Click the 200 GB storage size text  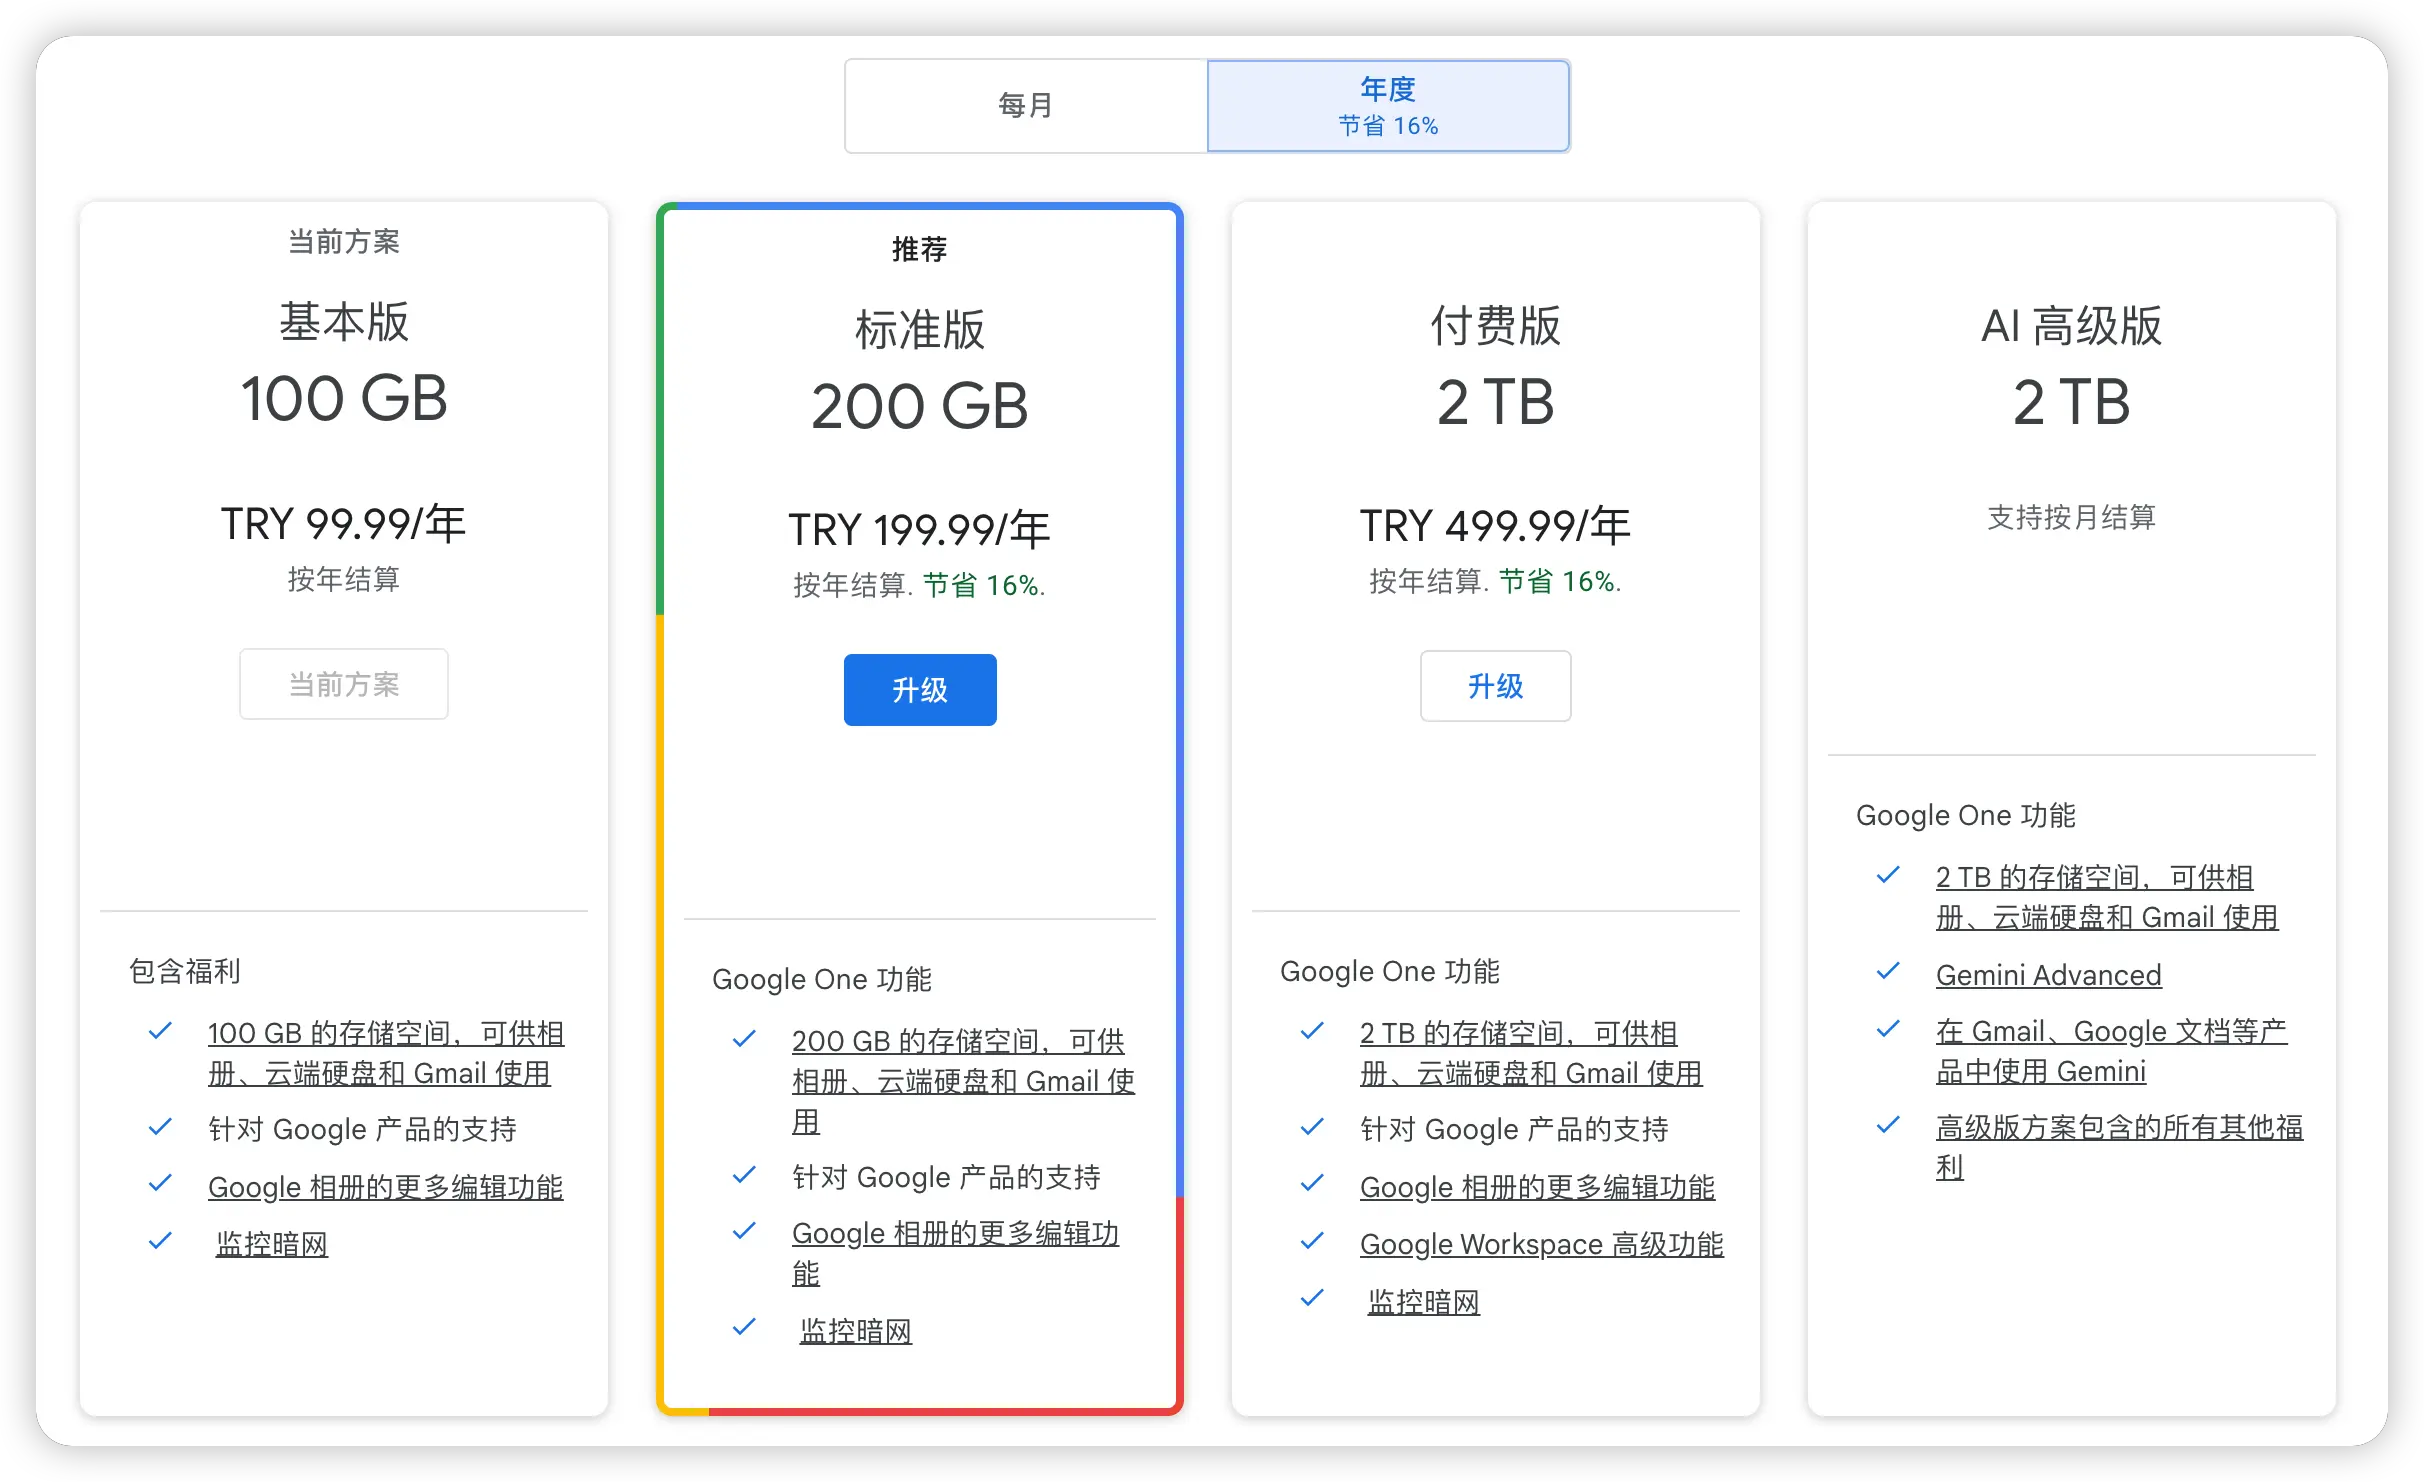[x=920, y=406]
